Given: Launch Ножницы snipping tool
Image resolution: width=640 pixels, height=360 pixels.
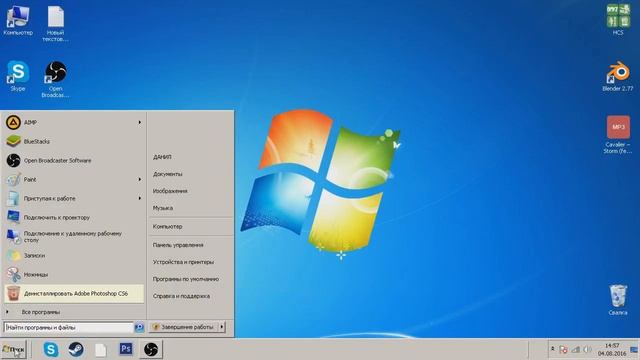Looking at the screenshot, I should (x=74, y=274).
